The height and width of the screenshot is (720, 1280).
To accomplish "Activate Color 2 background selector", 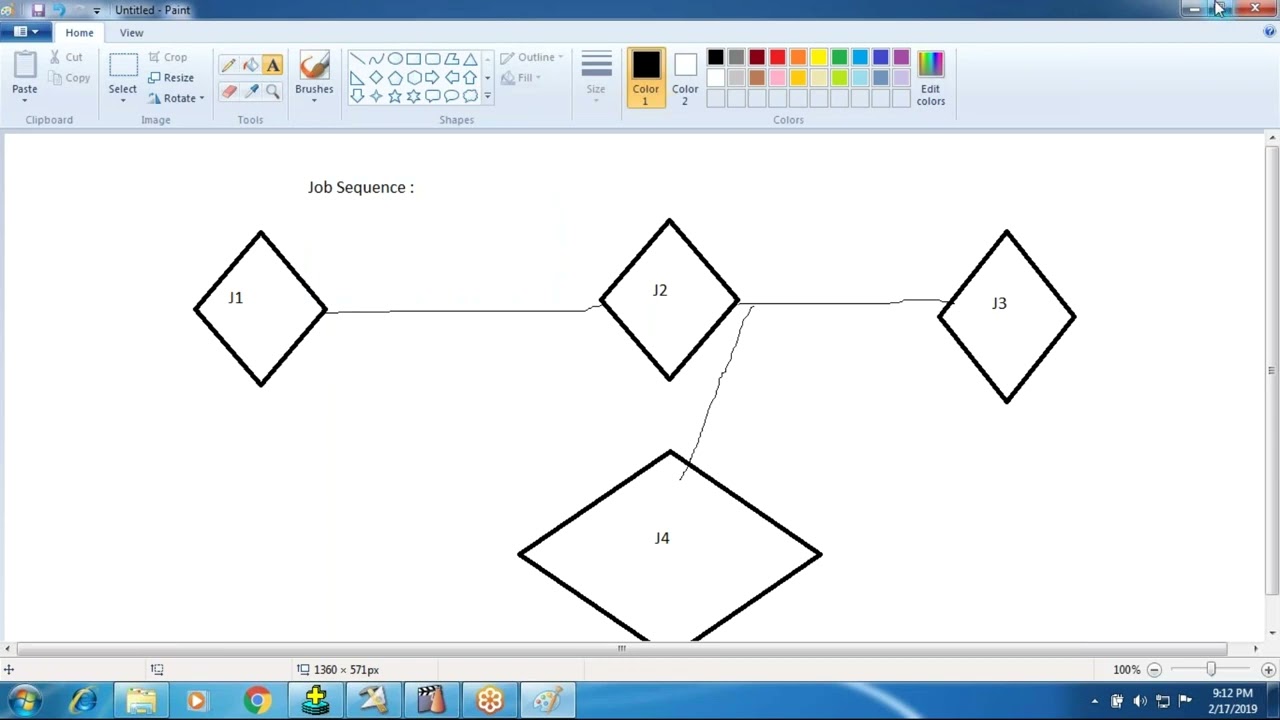I will pos(685,78).
